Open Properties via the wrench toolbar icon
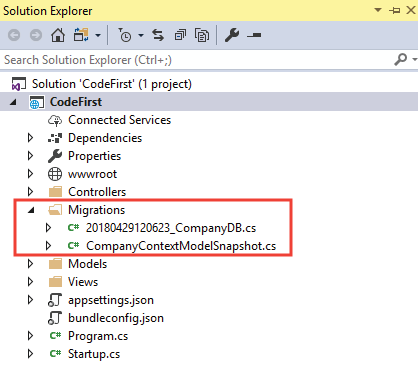Viewport: 418px width, 368px height. [232, 35]
